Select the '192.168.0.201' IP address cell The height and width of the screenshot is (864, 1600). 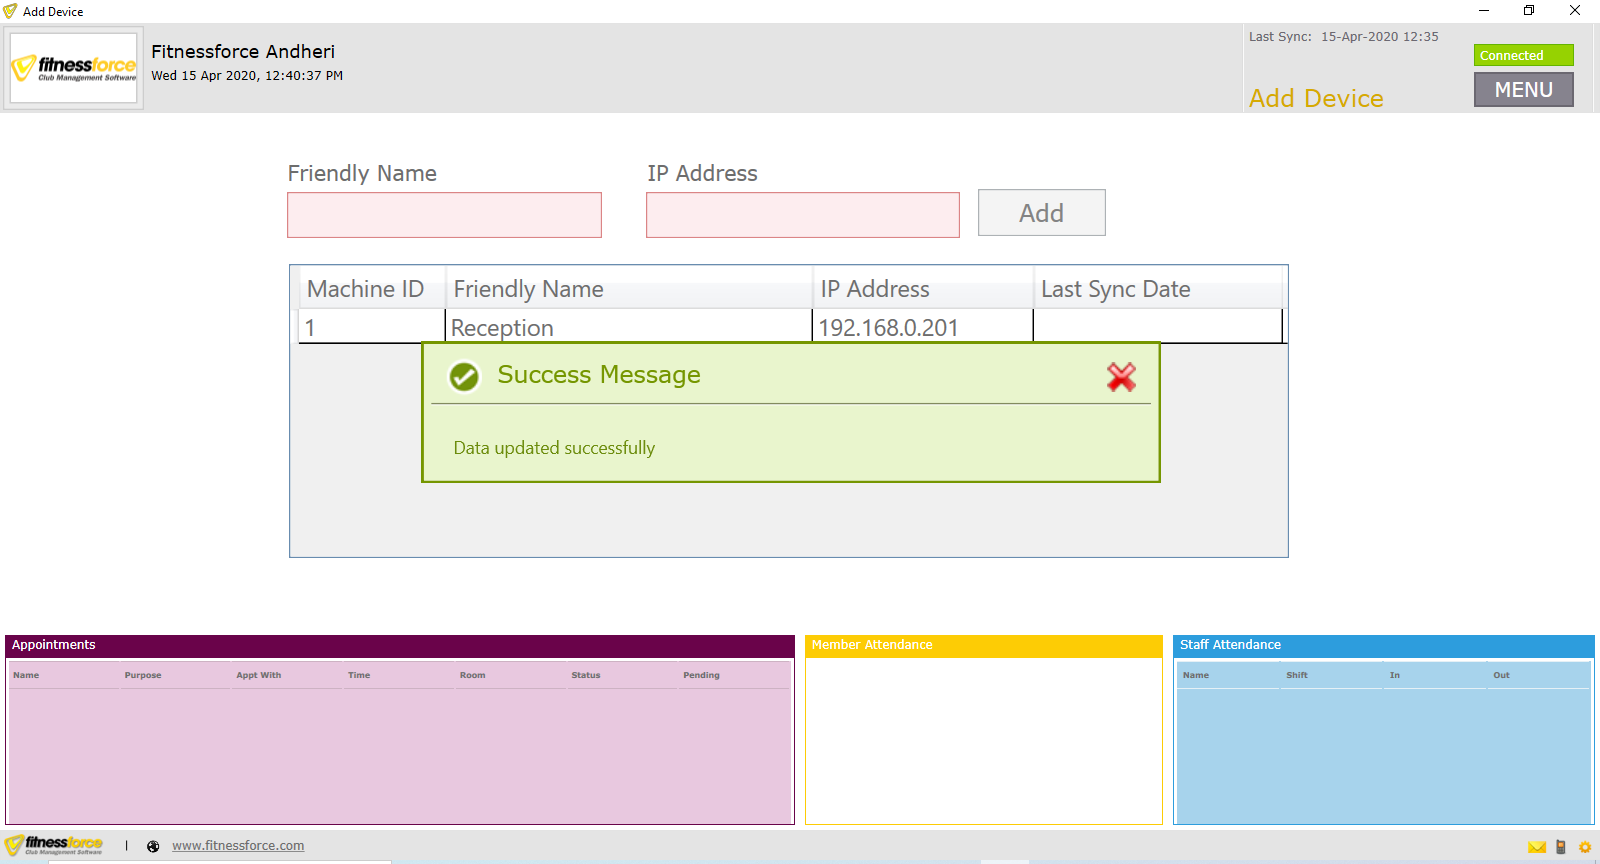pos(923,327)
